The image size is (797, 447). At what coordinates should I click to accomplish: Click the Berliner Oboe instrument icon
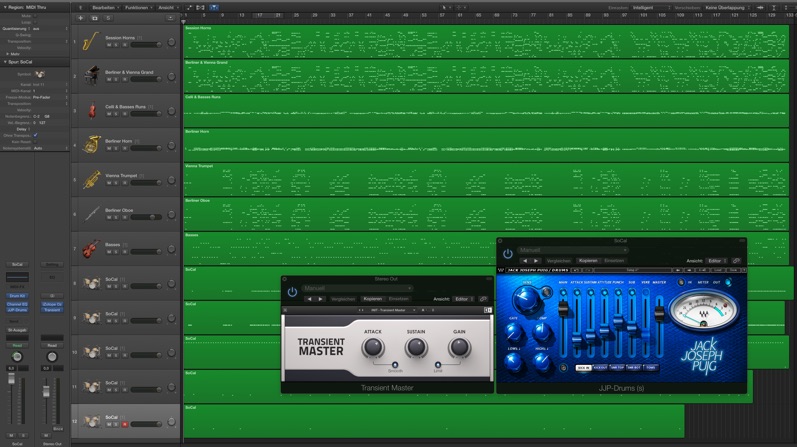90,214
